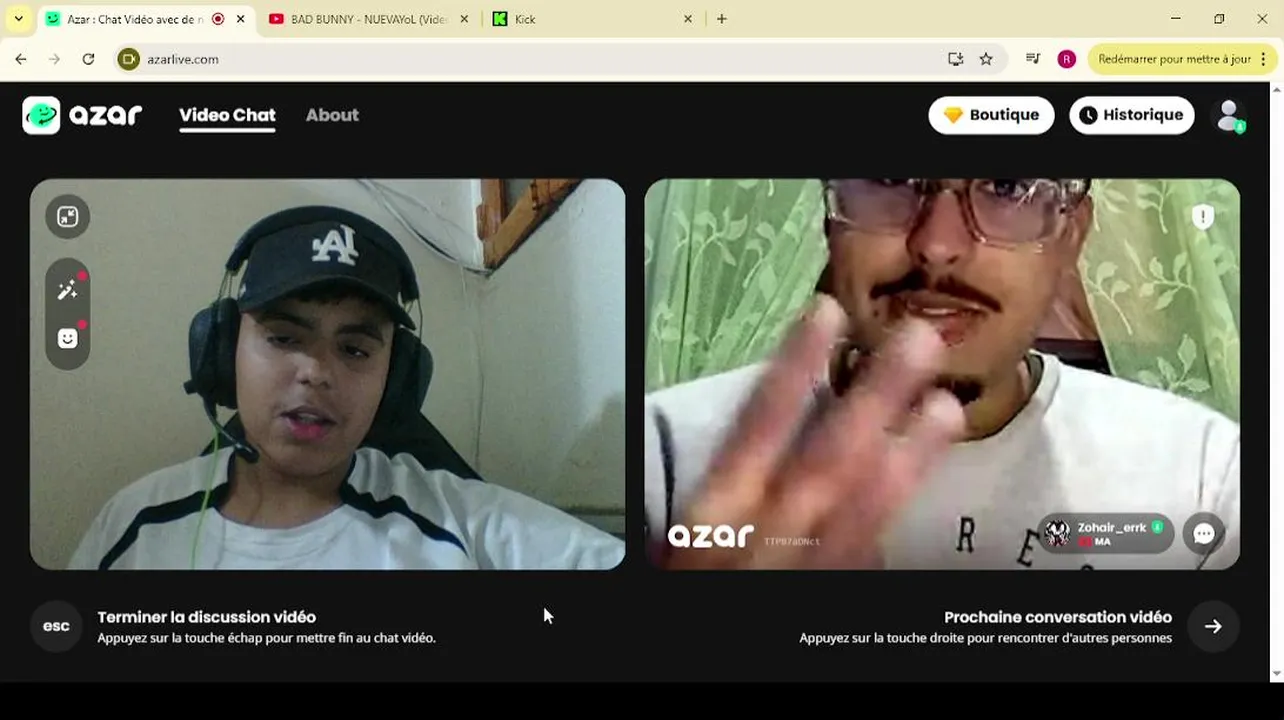Close the Azar browser tab

pyautogui.click(x=240, y=19)
